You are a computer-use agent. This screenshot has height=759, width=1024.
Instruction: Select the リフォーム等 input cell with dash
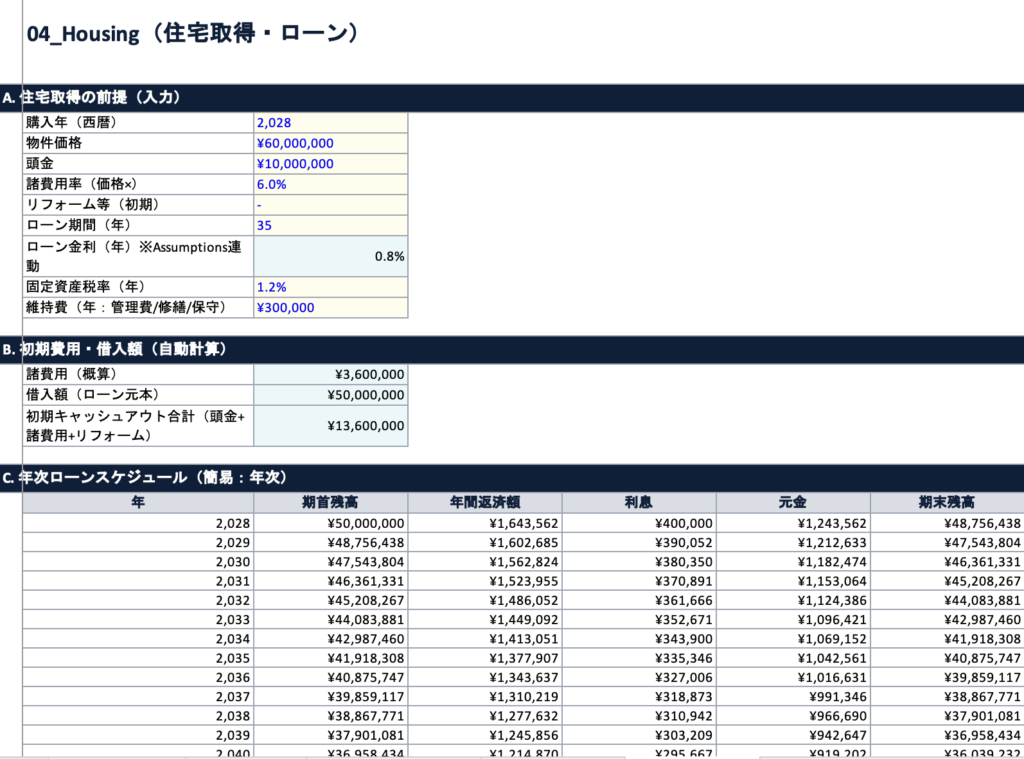330,205
